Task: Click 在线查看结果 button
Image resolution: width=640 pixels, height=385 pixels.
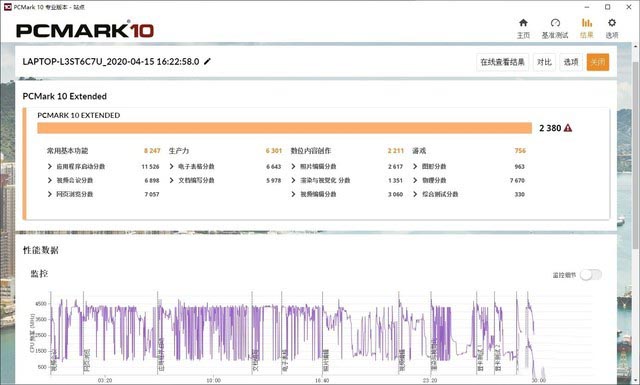Action: click(x=502, y=62)
